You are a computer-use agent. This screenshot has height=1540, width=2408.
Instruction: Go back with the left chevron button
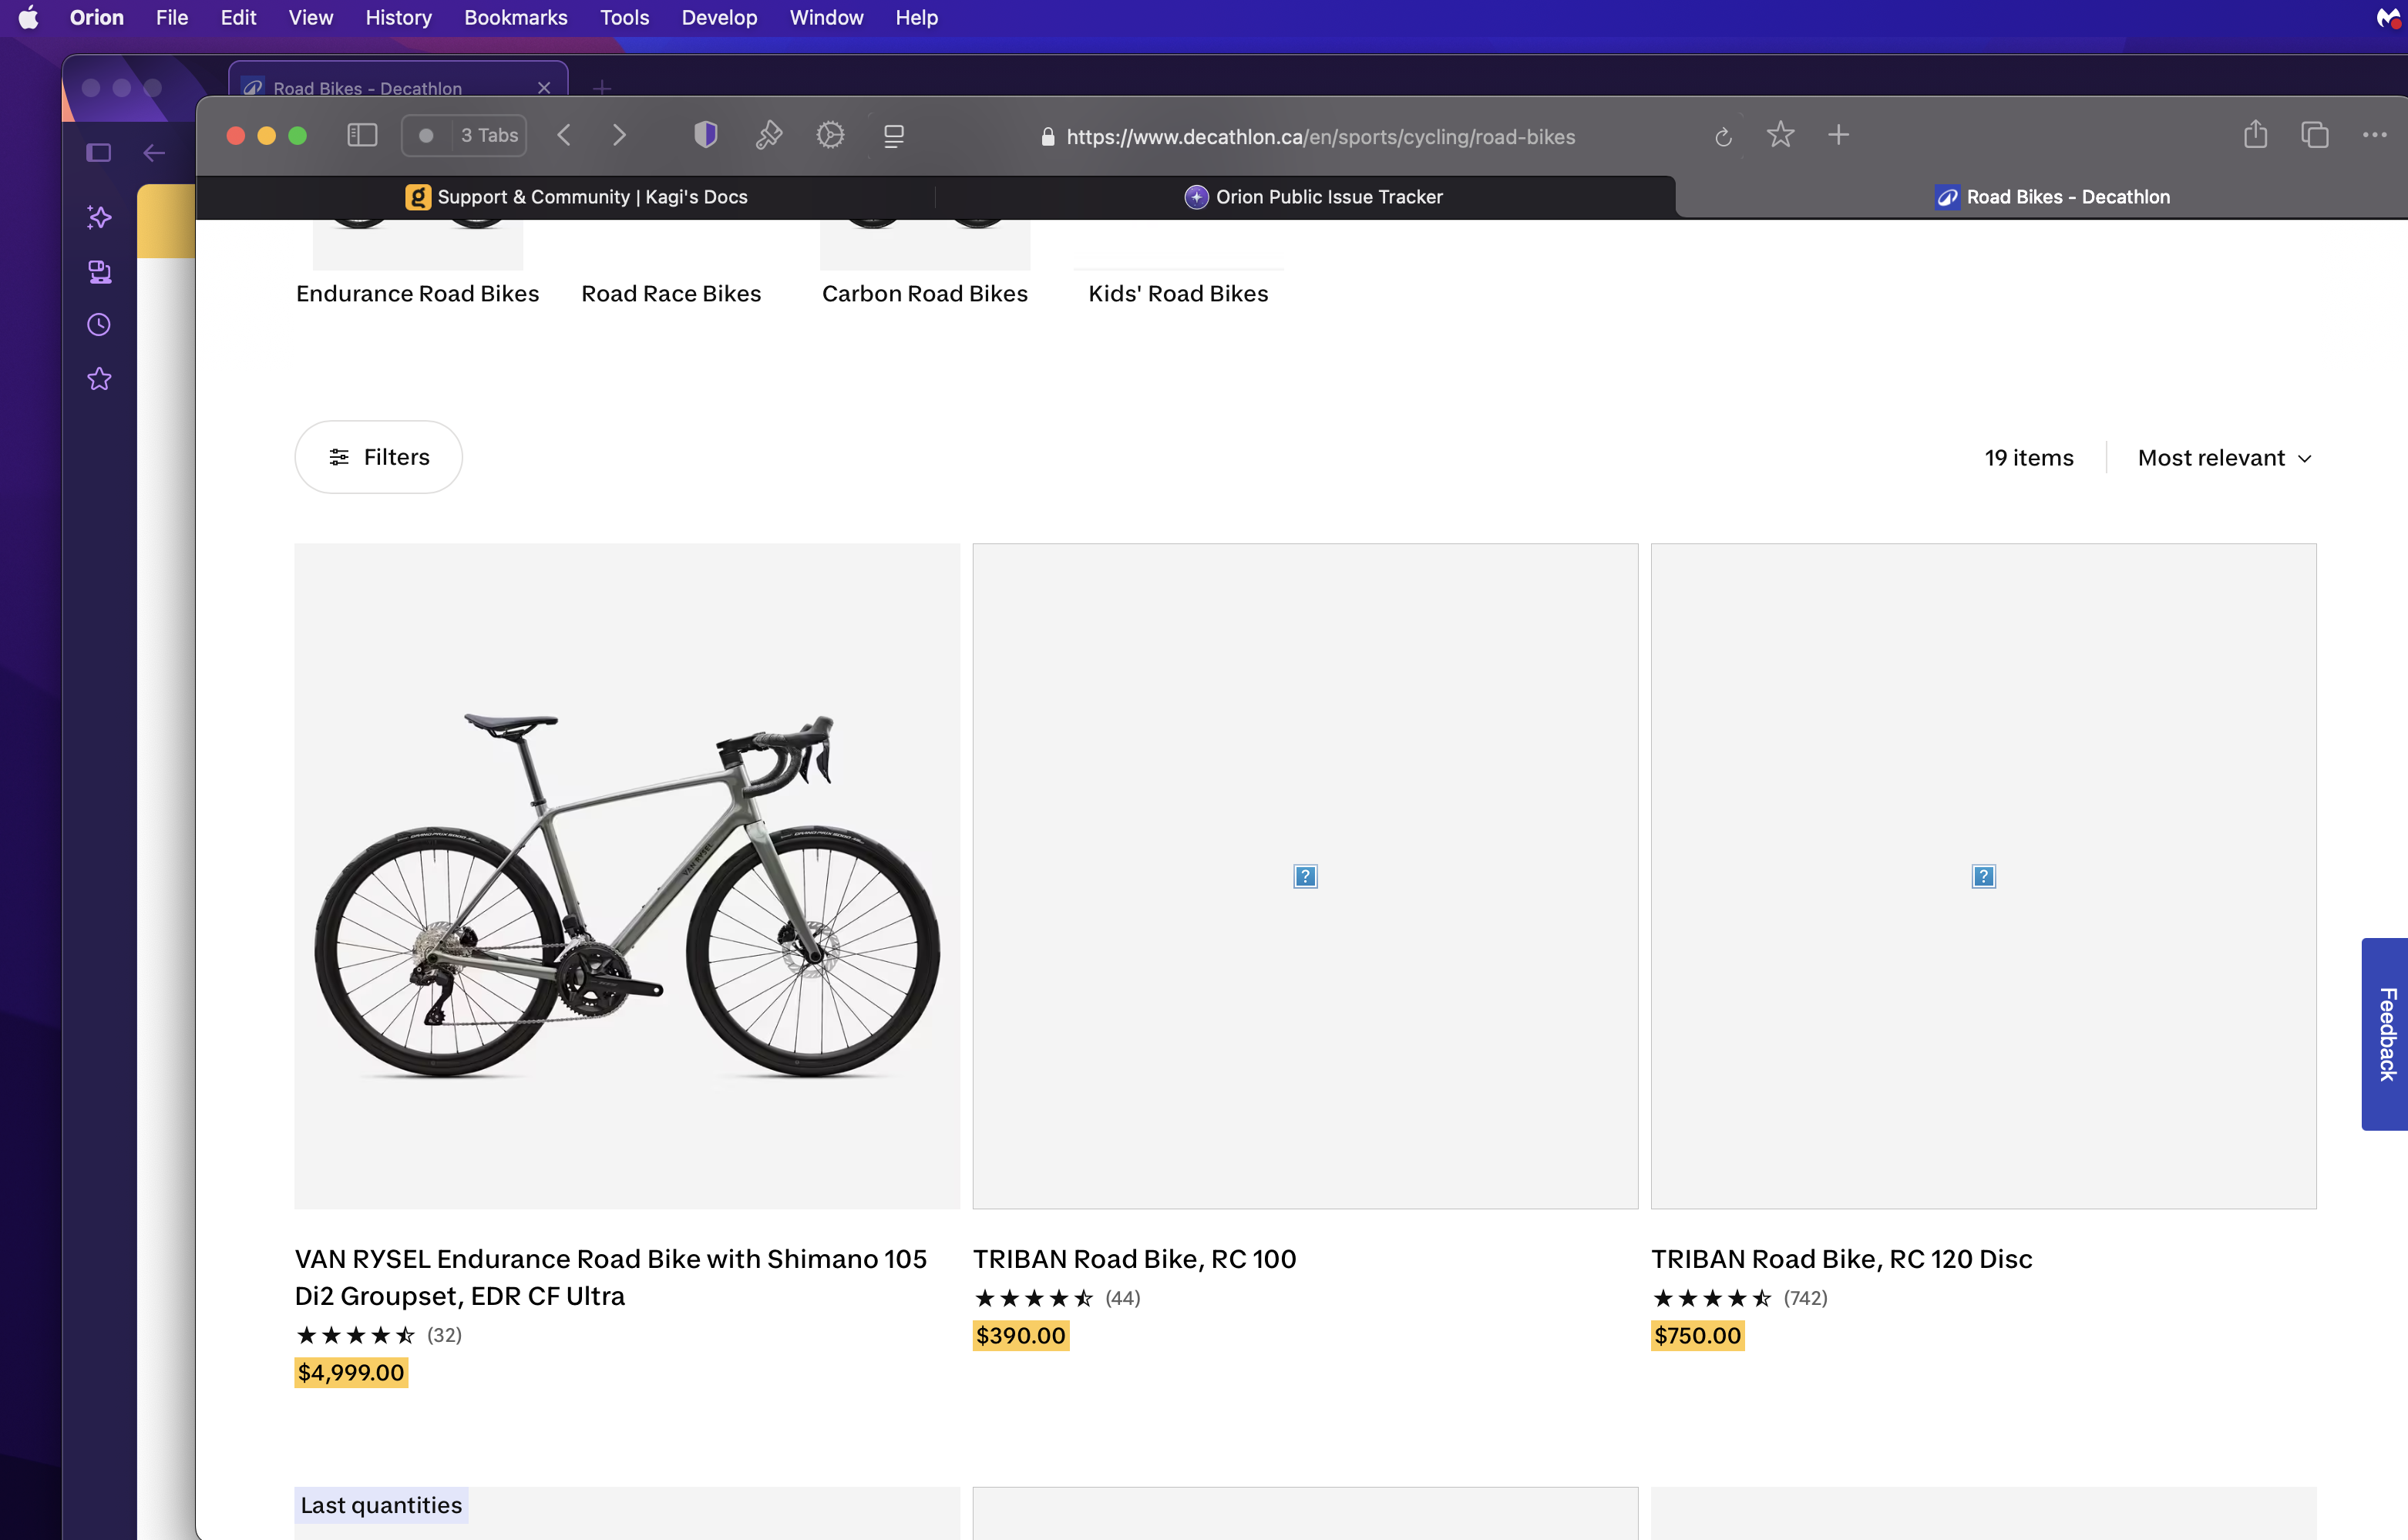[x=564, y=135]
